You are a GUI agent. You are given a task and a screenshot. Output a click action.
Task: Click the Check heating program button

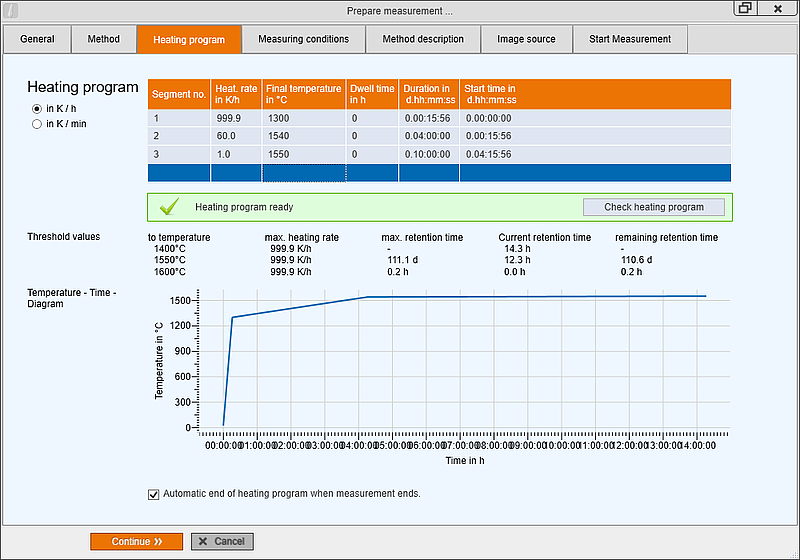654,207
